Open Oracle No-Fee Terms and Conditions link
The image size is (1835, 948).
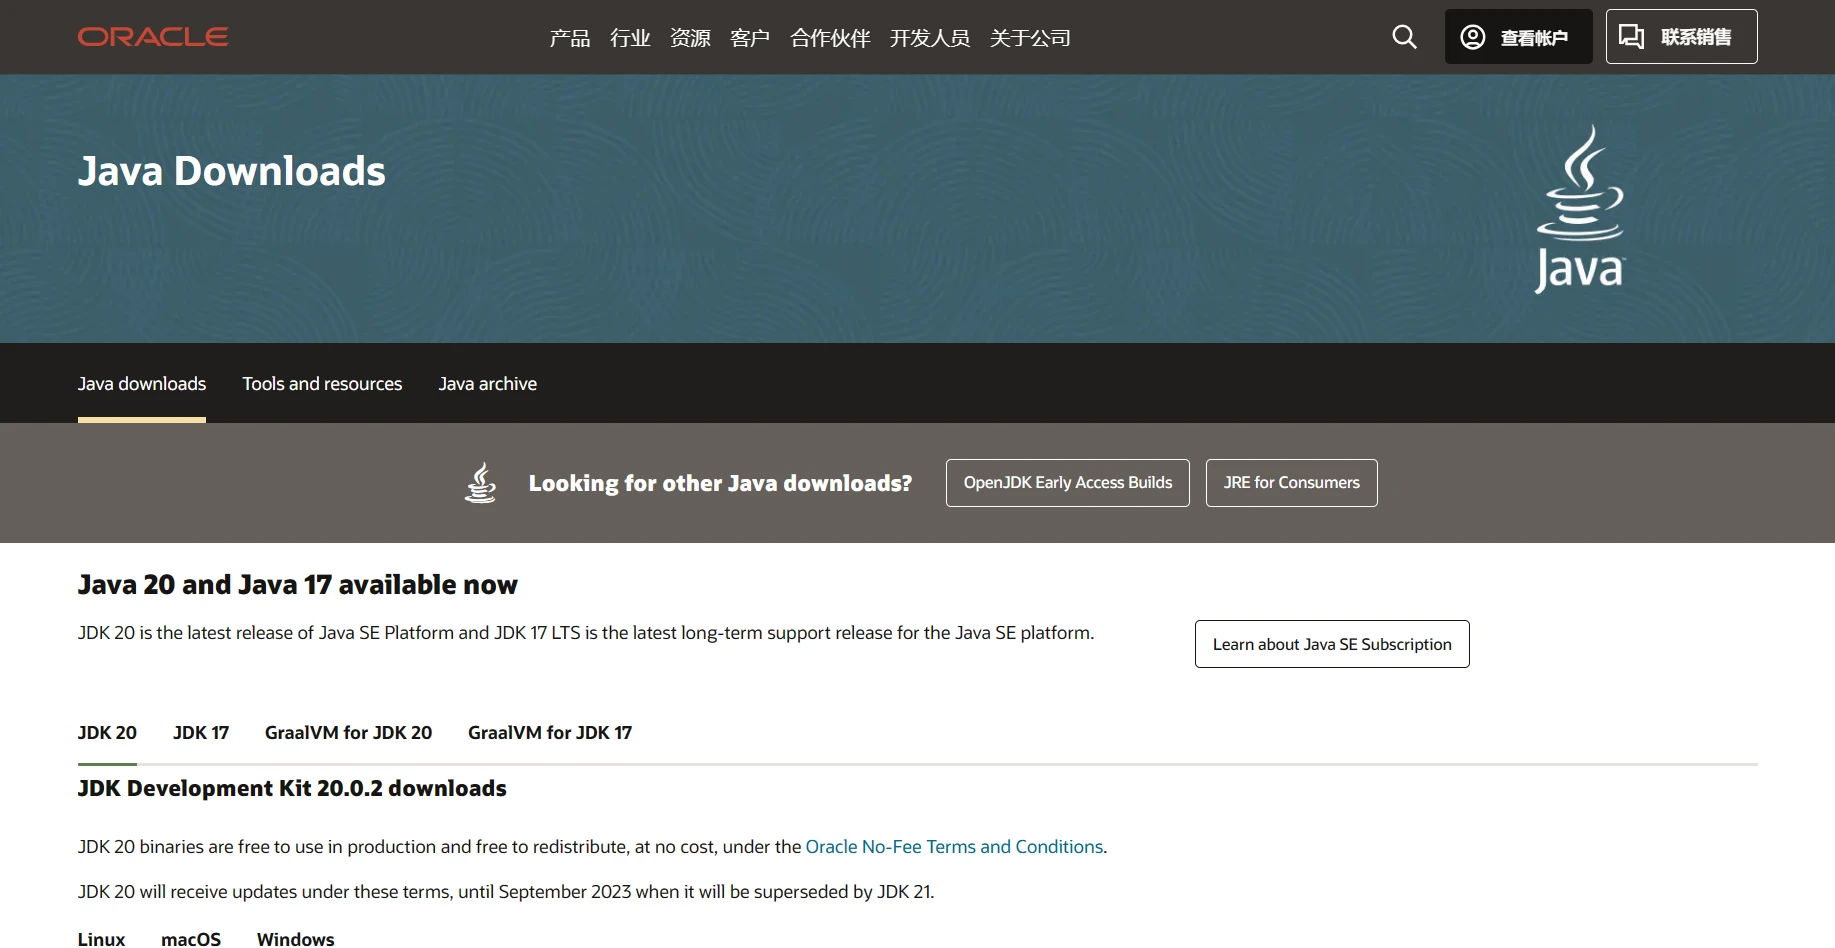pos(954,847)
